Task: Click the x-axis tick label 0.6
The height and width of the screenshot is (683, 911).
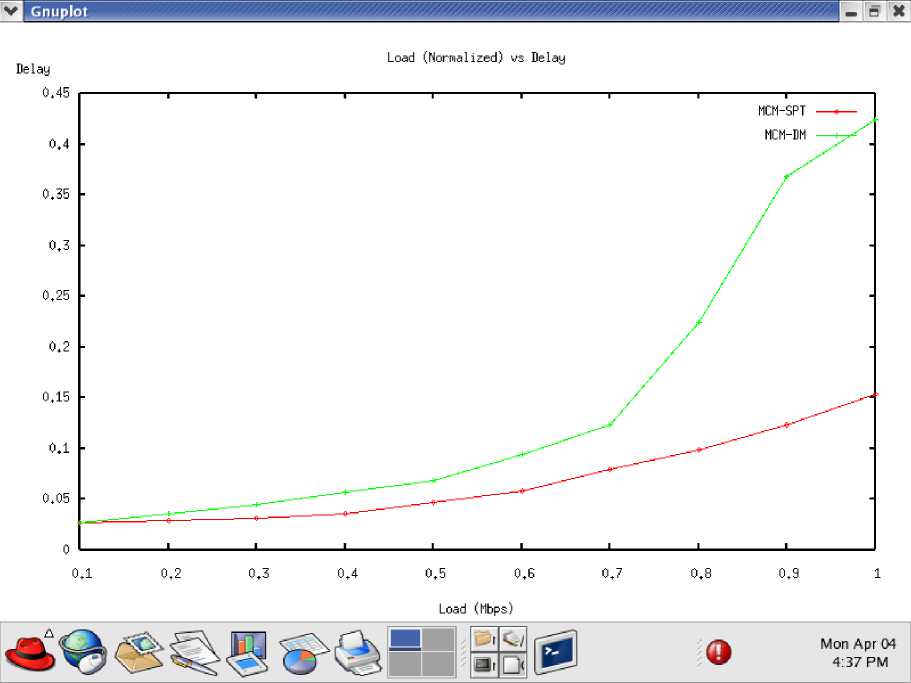Action: [x=523, y=573]
